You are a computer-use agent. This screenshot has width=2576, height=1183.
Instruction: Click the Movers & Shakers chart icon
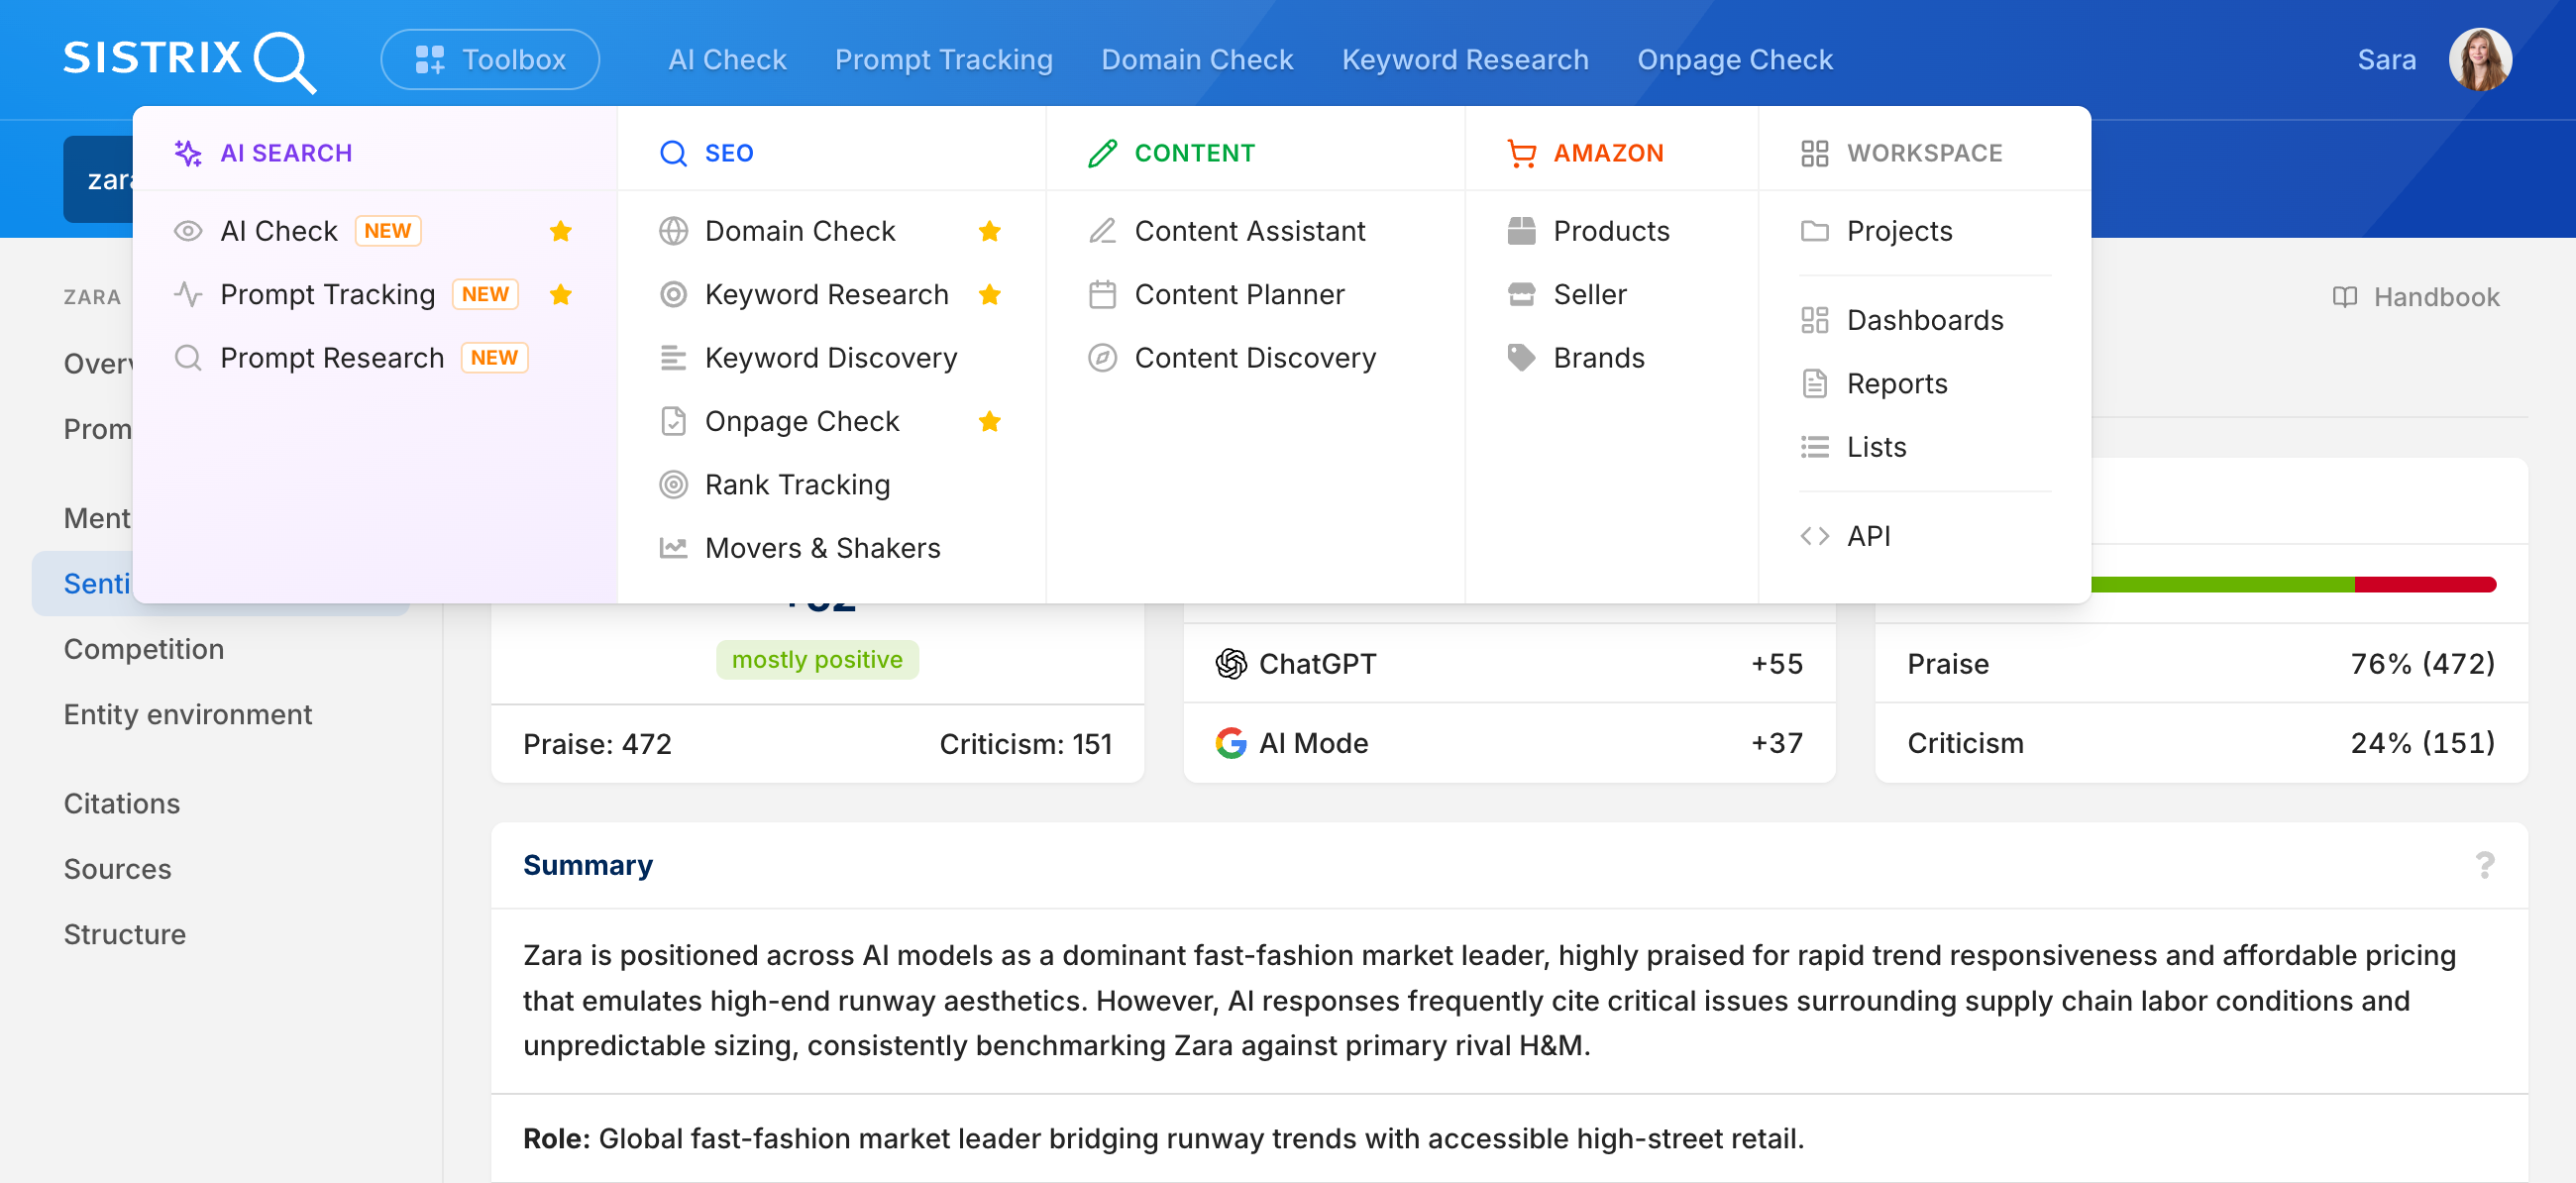coord(674,548)
